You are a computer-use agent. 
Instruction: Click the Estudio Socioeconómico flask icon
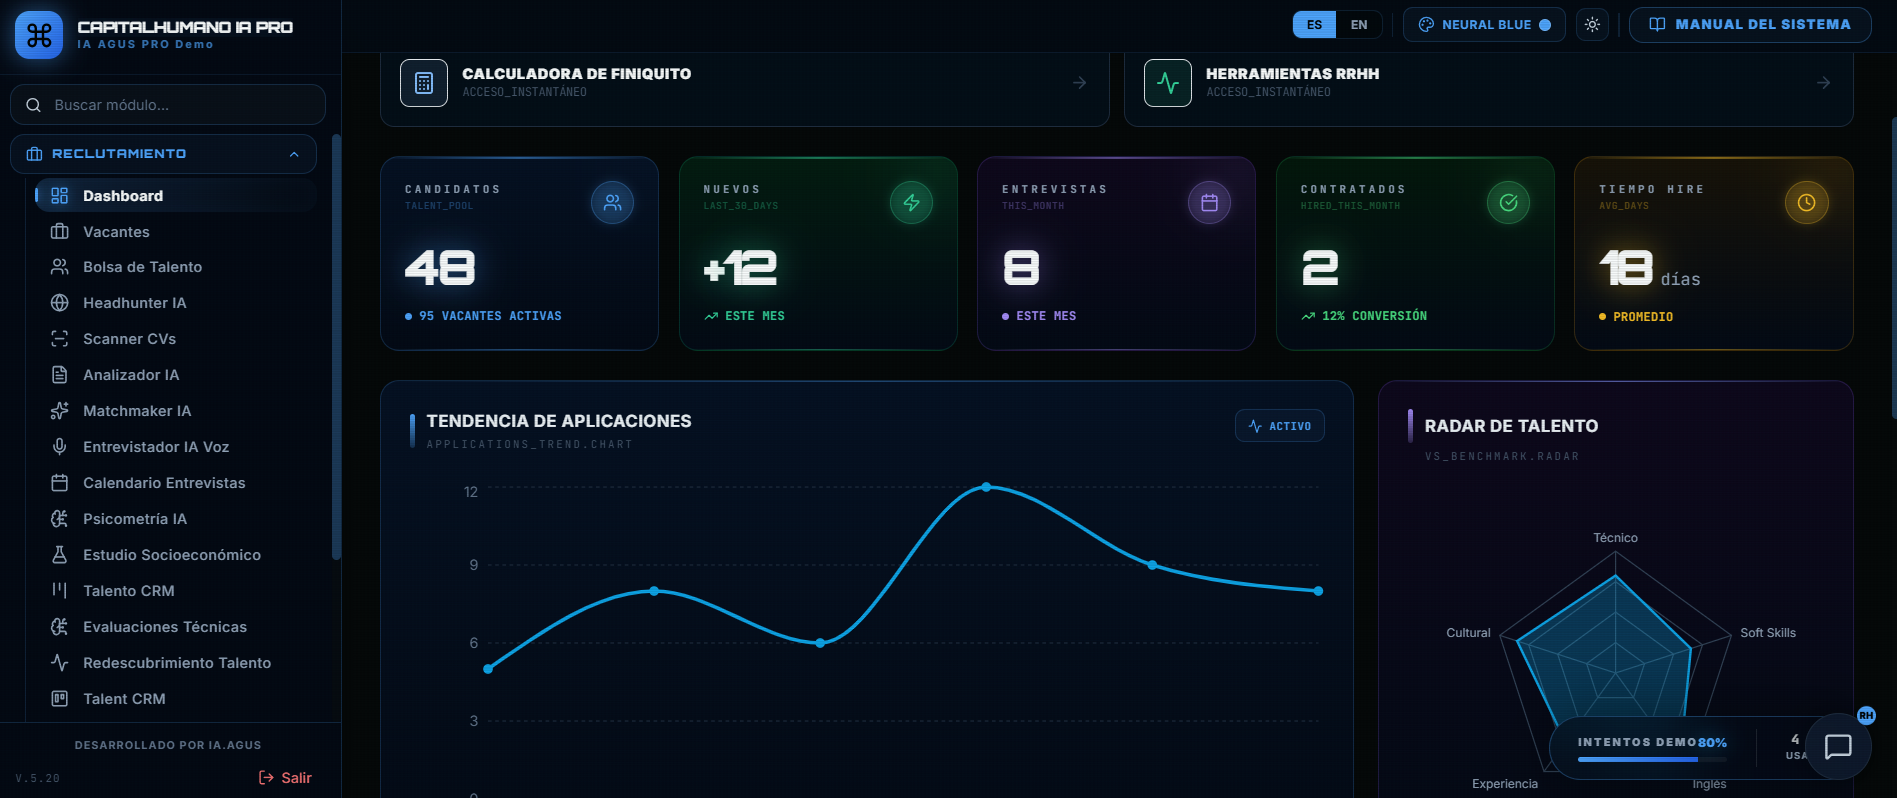(x=60, y=555)
